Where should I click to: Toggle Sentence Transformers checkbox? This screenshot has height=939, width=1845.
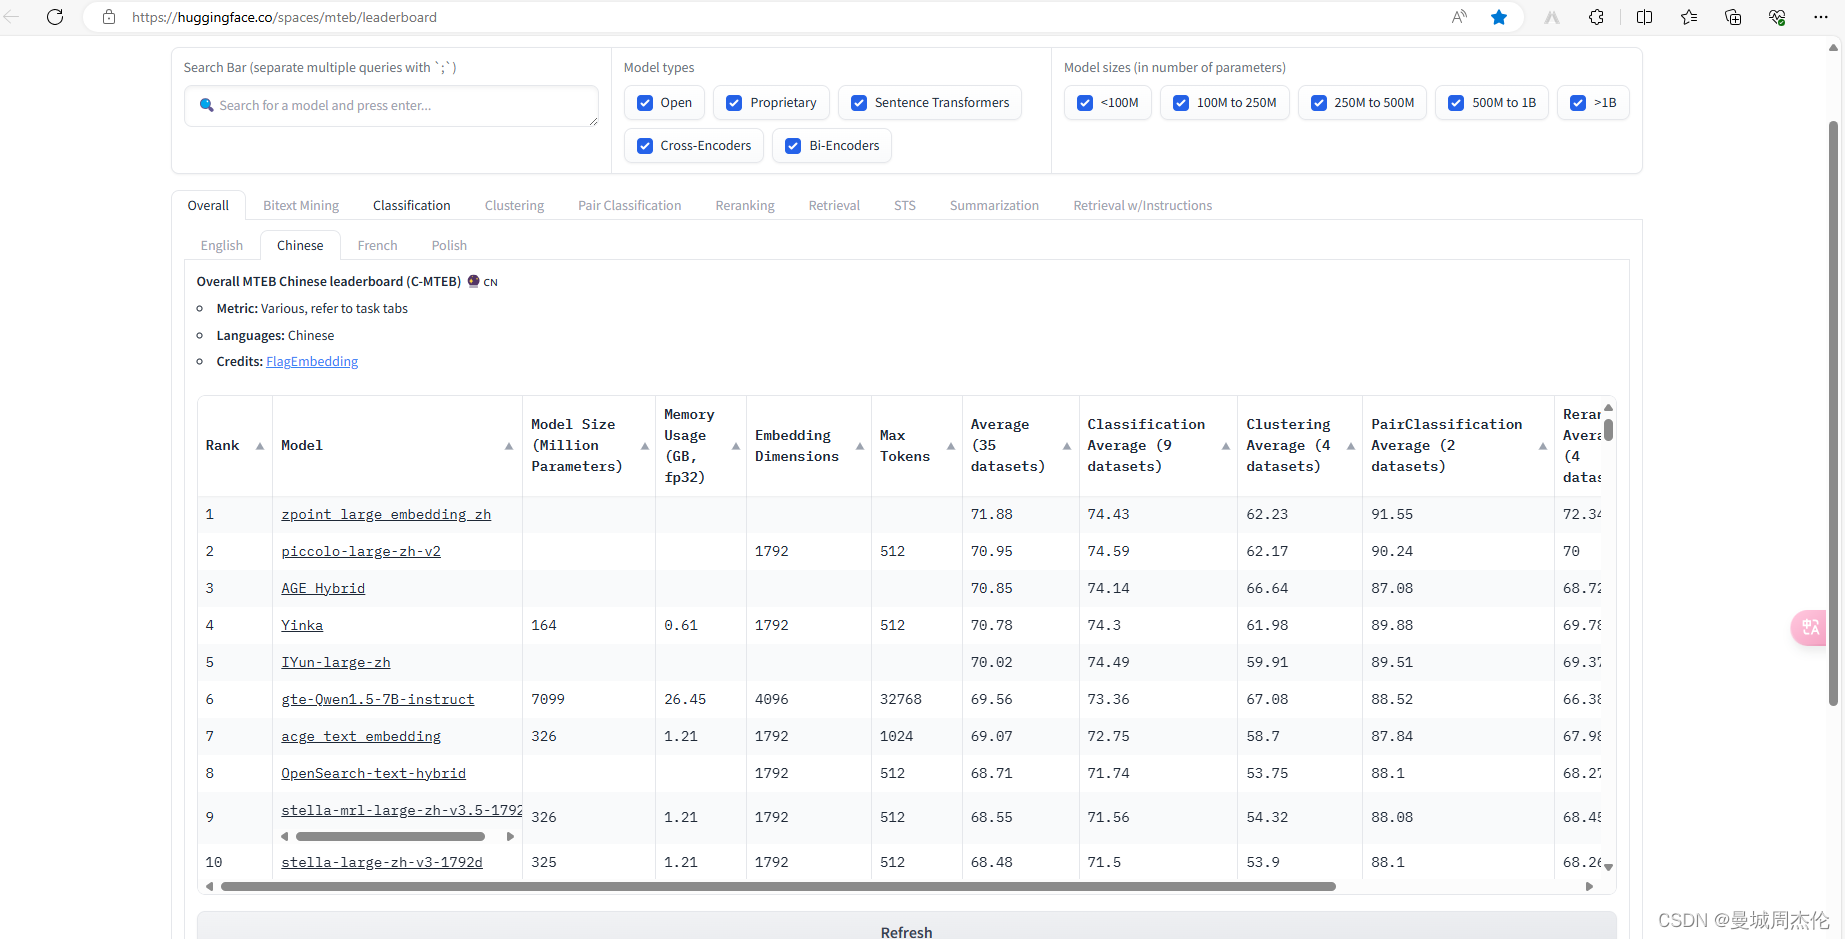pos(859,103)
